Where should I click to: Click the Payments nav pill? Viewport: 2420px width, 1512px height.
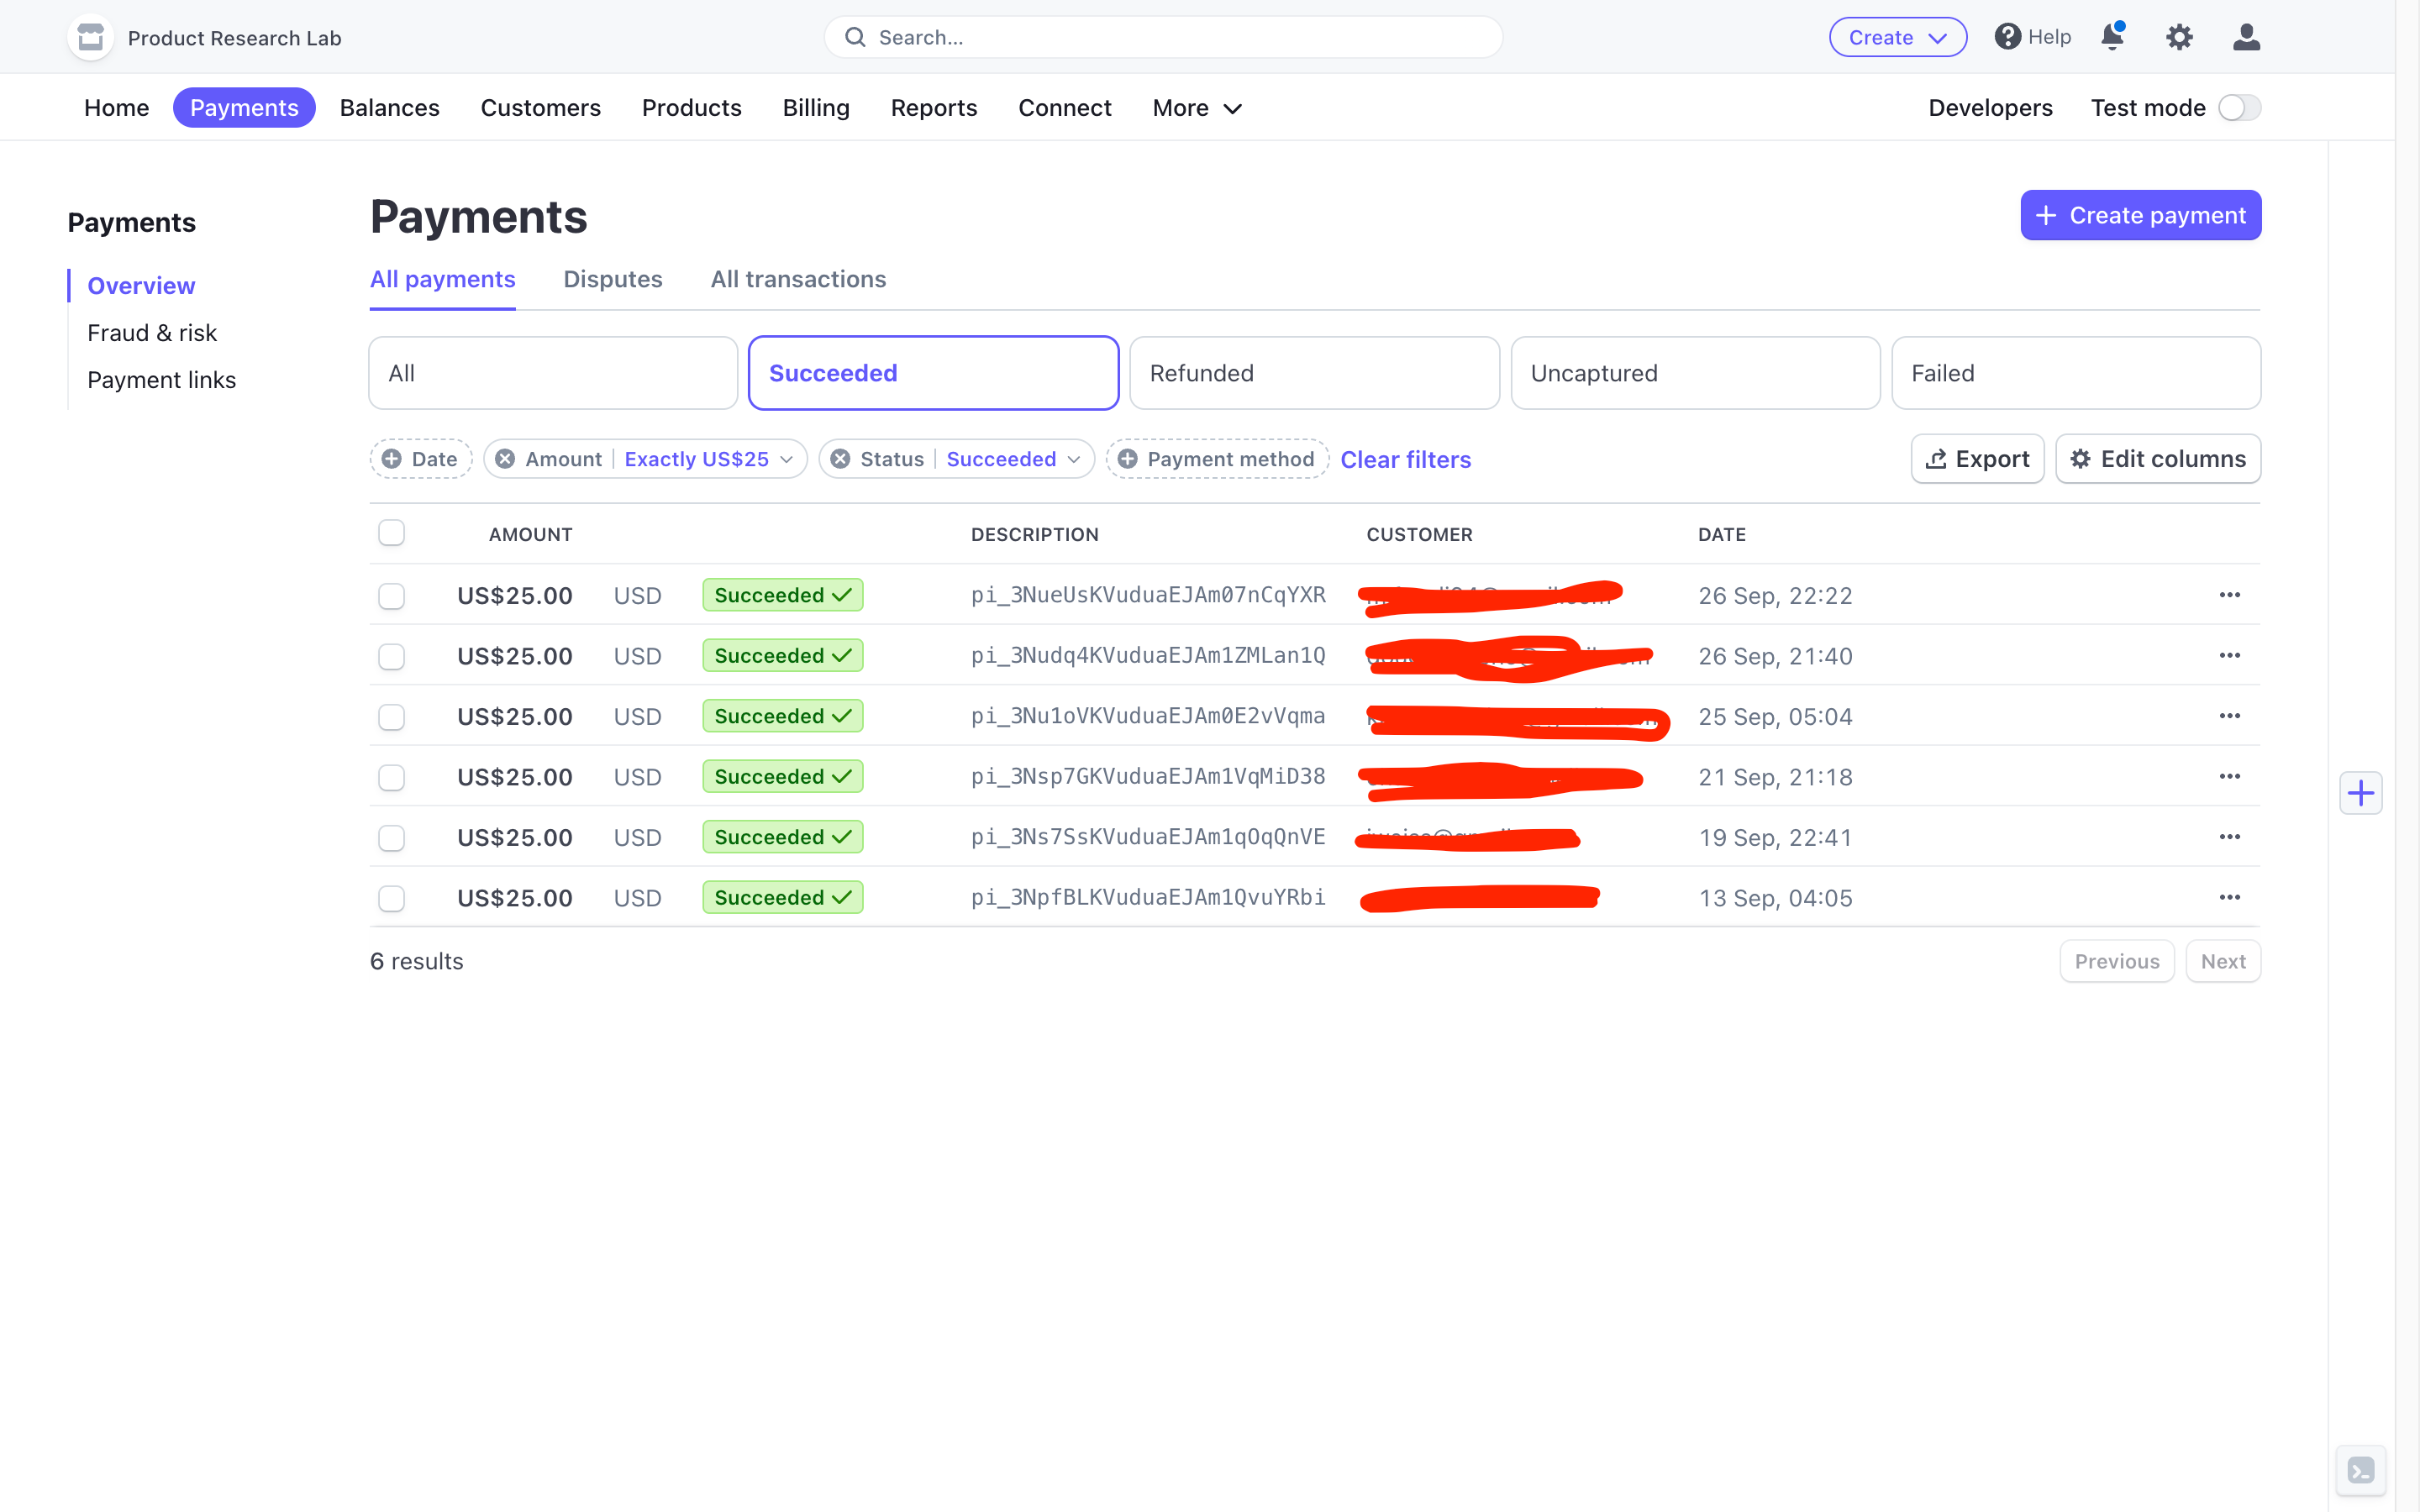coord(244,108)
